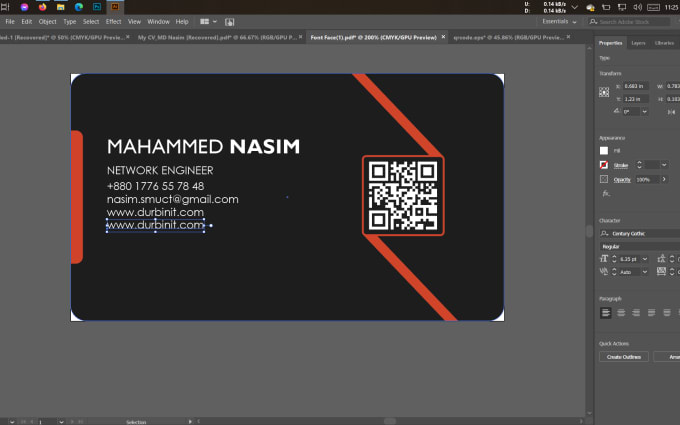
Task: Click the fx effects icon in Appearance
Action: 606,193
